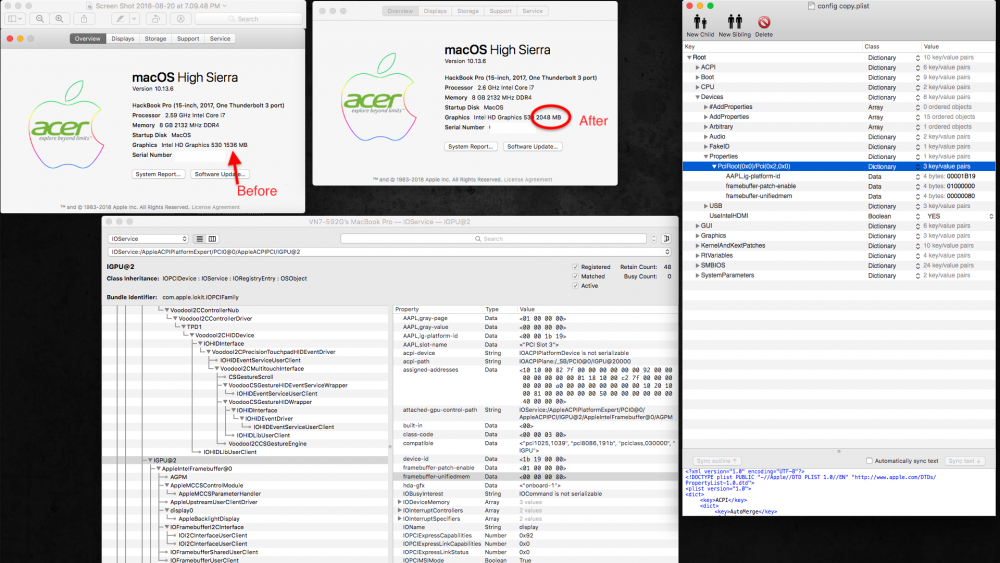This screenshot has height=563, width=1000.
Task: Toggle the Matched checkbox
Action: pos(575,277)
